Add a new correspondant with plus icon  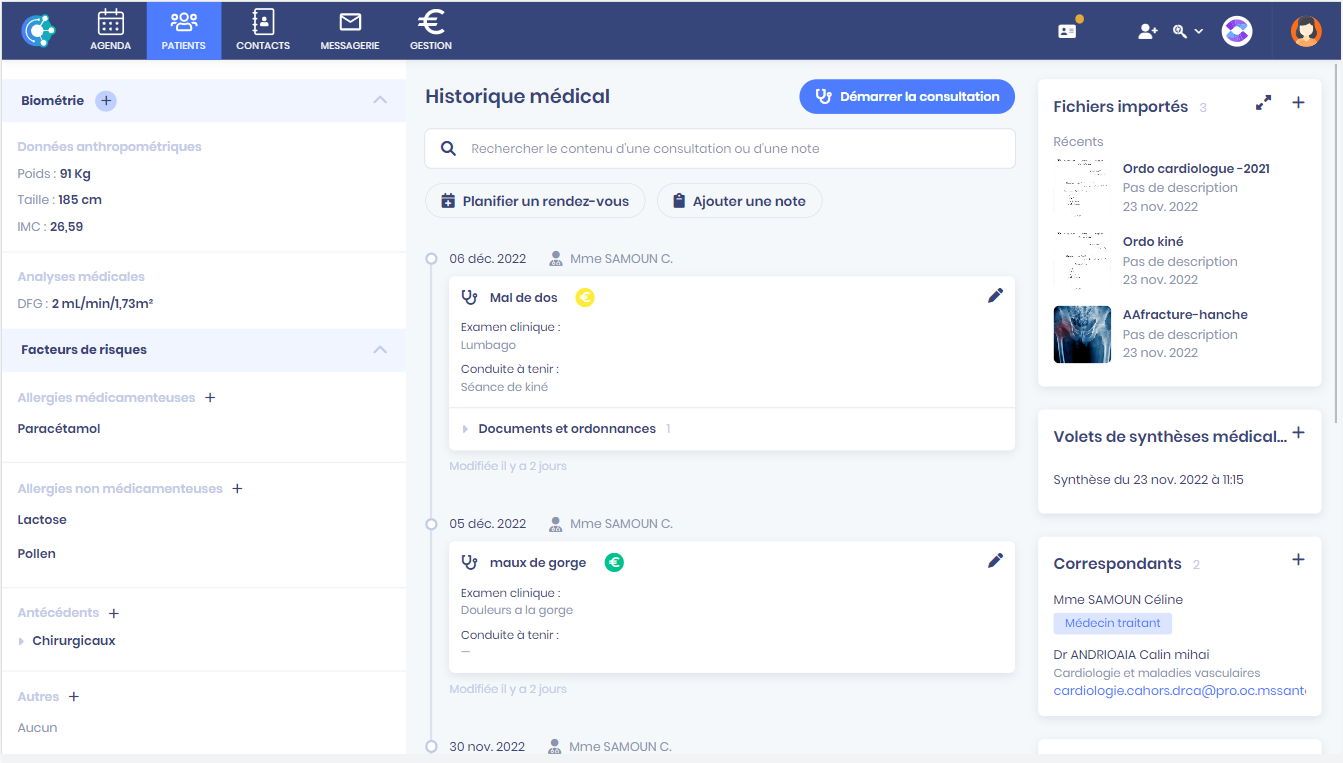[1298, 560]
